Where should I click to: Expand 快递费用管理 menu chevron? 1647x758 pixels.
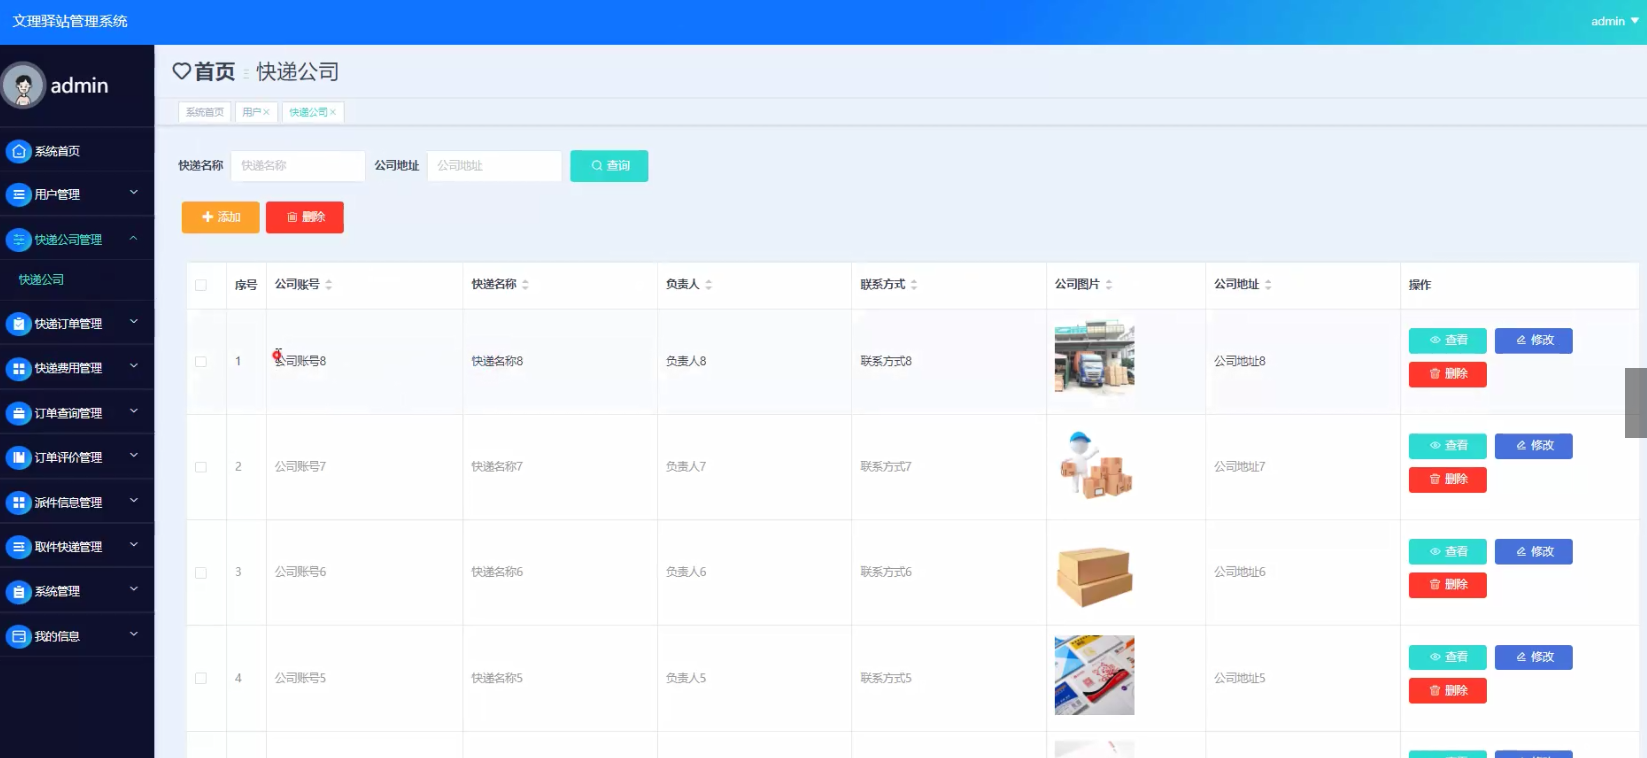point(134,366)
